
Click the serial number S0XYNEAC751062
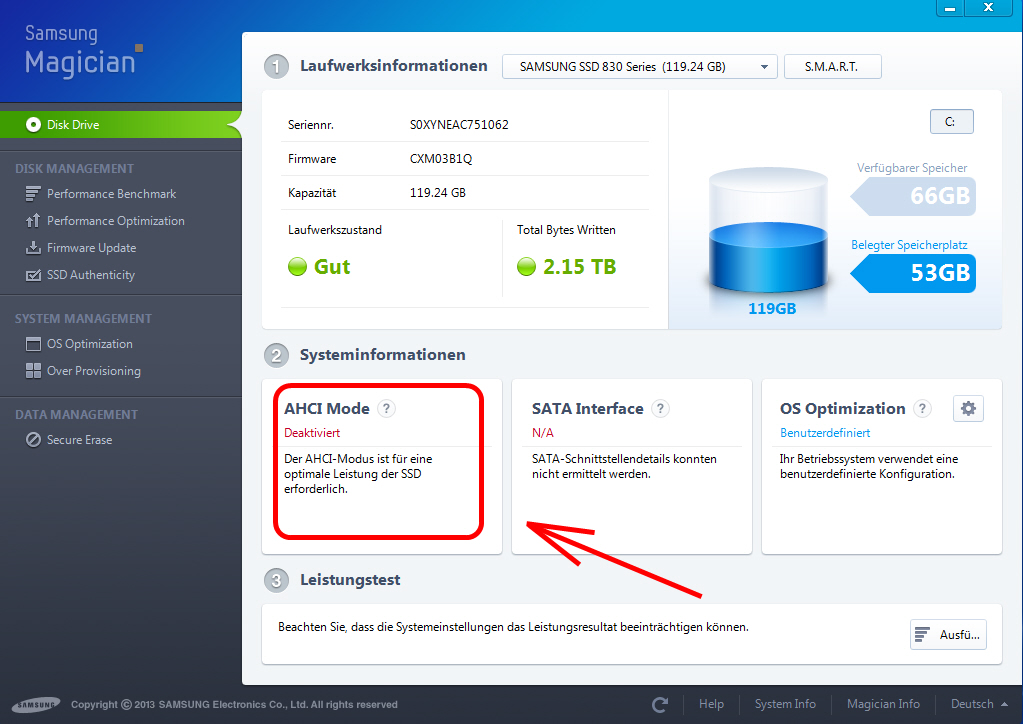pyautogui.click(x=459, y=125)
